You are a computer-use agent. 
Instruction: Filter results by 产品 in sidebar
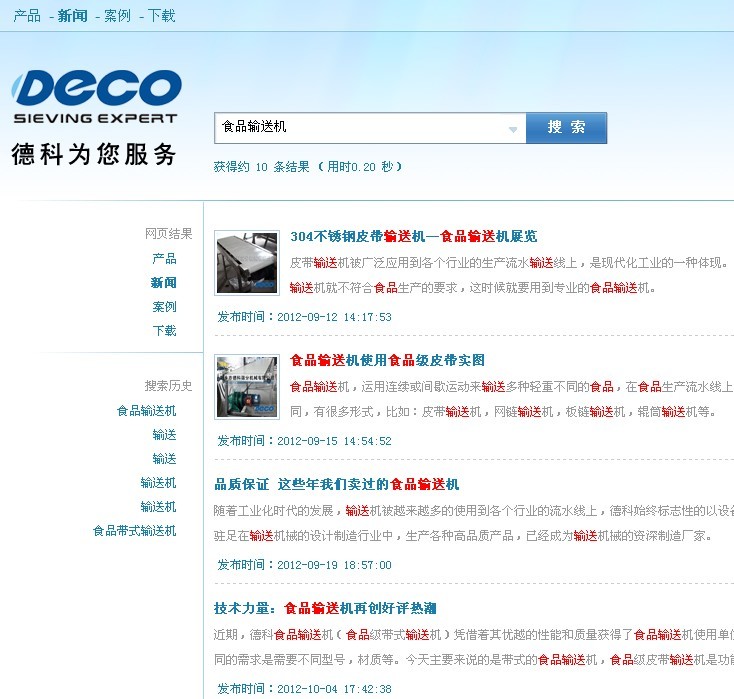(164, 259)
